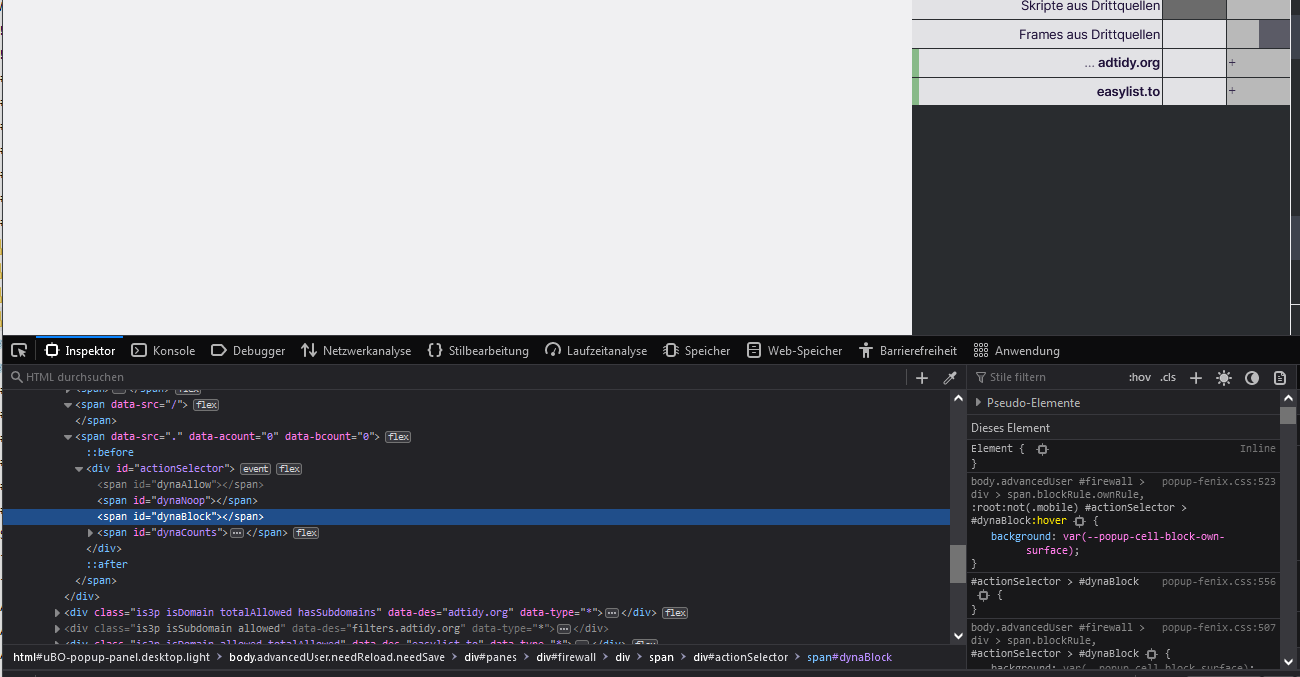Click the dark block cell for Frames aus Drittquellen
The width and height of the screenshot is (1300, 677).
[x=1274, y=35]
